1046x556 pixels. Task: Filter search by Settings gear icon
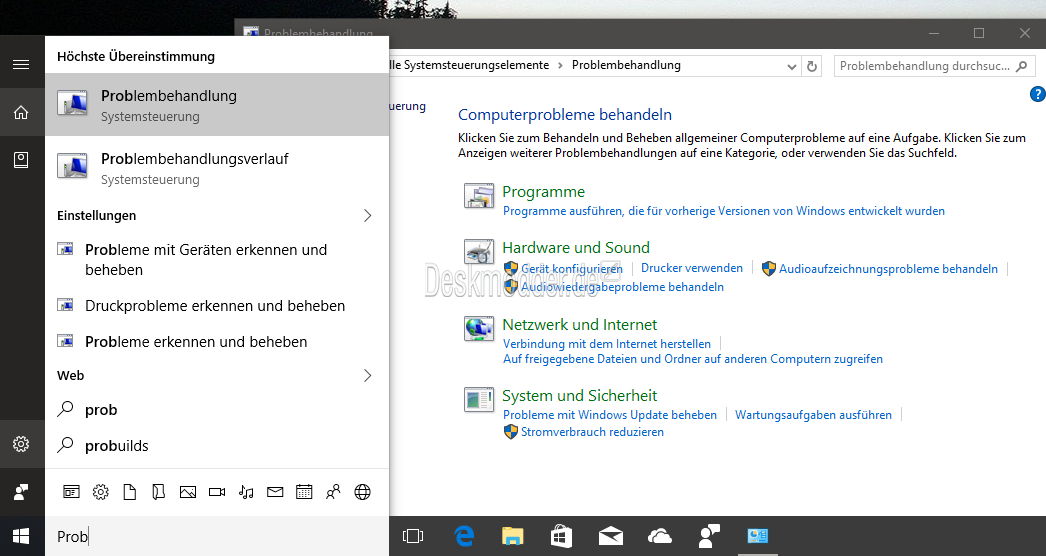[x=101, y=492]
